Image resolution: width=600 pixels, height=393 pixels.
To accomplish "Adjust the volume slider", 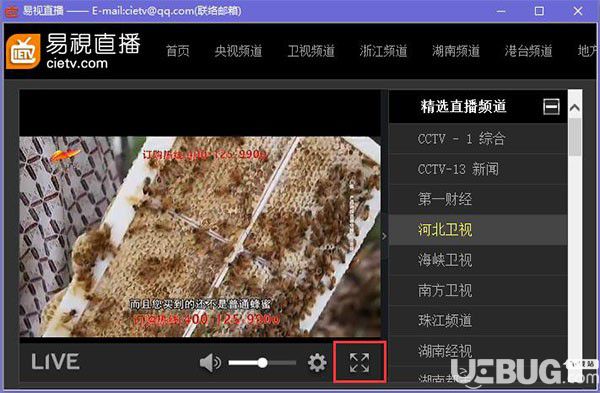I will [x=262, y=362].
